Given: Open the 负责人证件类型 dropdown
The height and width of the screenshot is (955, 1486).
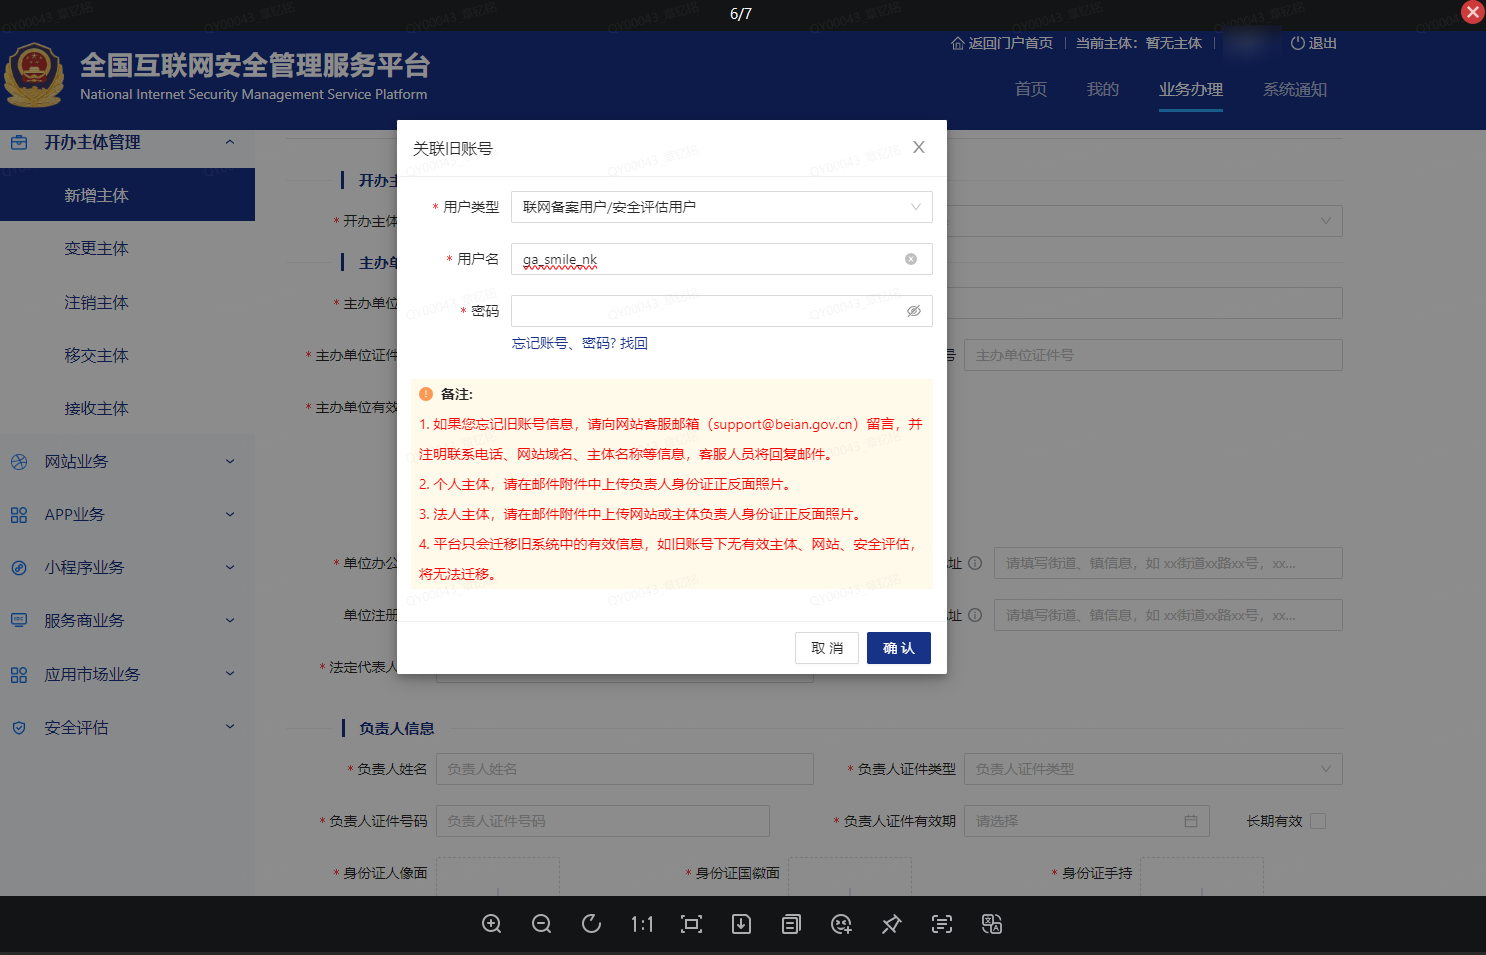Looking at the screenshot, I should 1152,769.
